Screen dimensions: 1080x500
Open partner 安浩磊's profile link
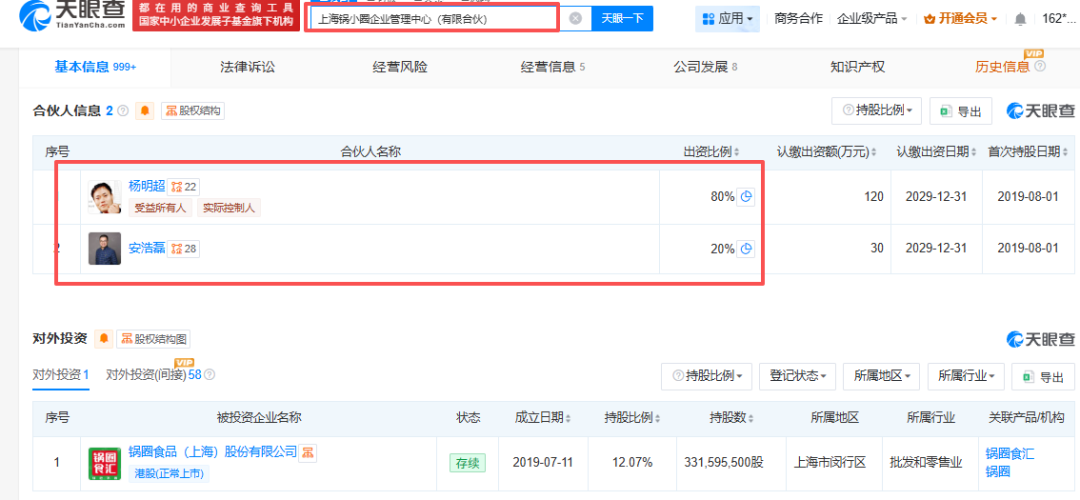(x=147, y=248)
